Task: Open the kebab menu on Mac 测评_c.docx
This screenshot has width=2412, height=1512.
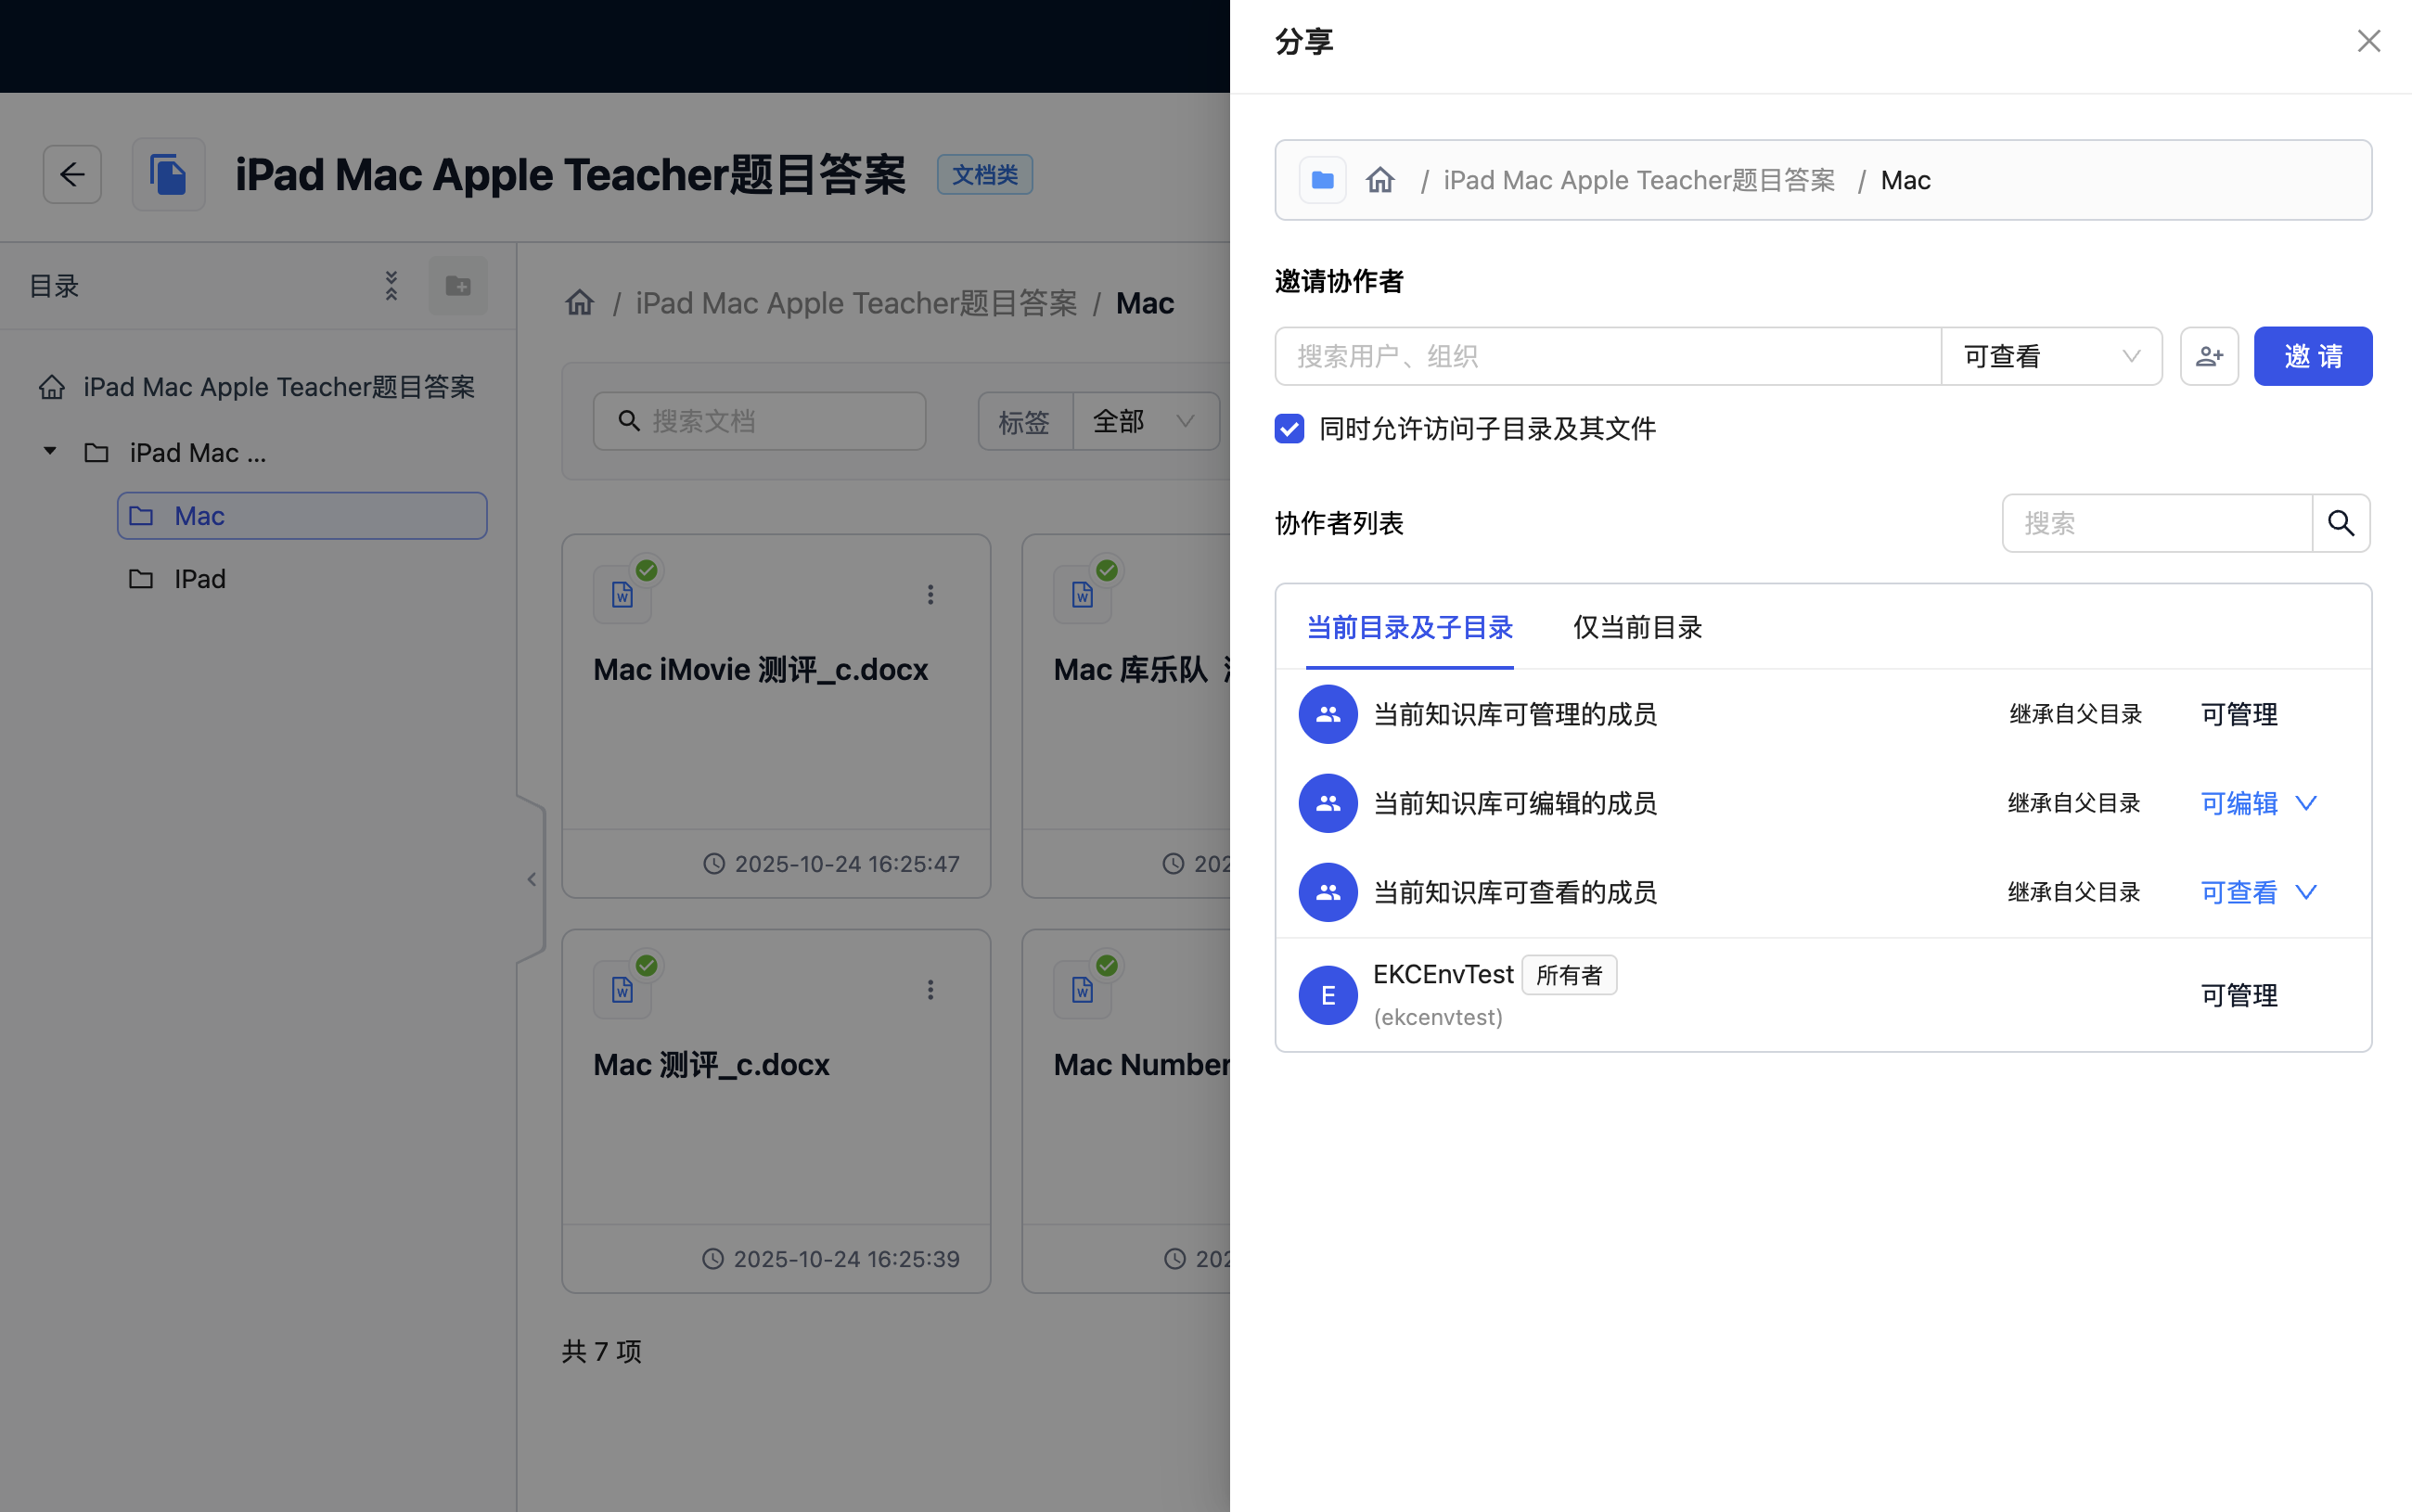Action: click(x=930, y=989)
